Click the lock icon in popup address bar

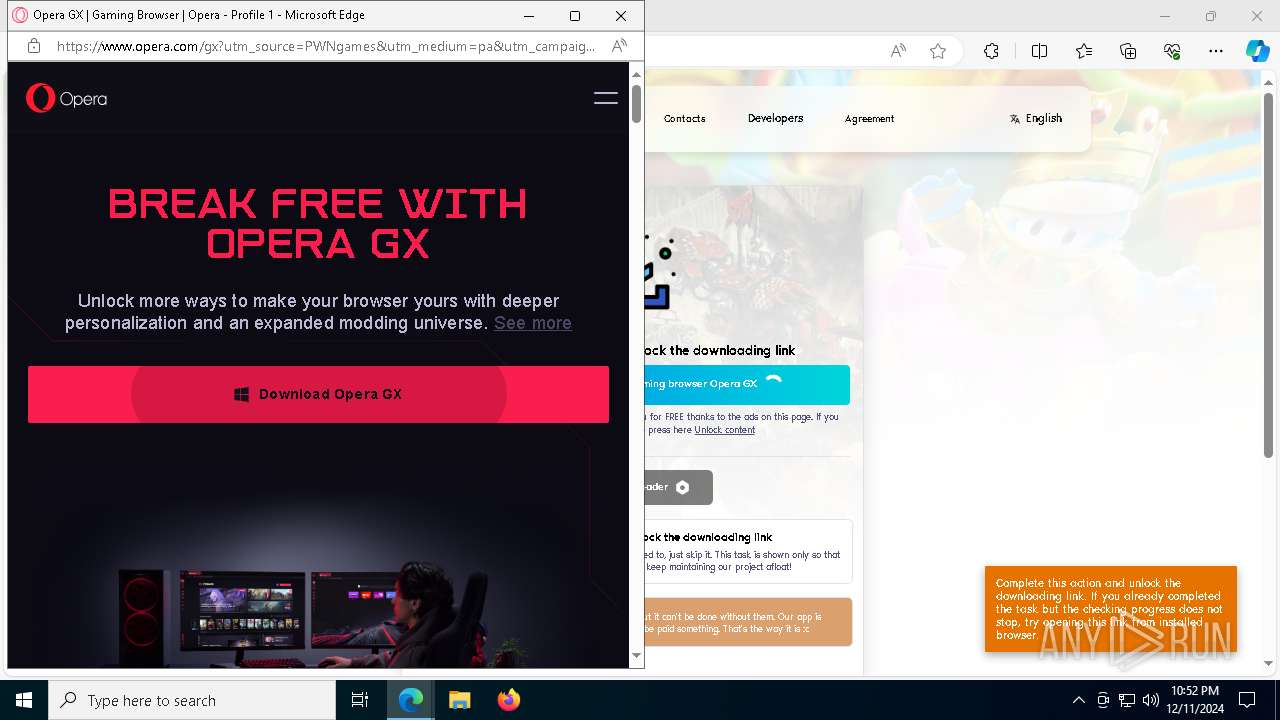[x=33, y=46]
